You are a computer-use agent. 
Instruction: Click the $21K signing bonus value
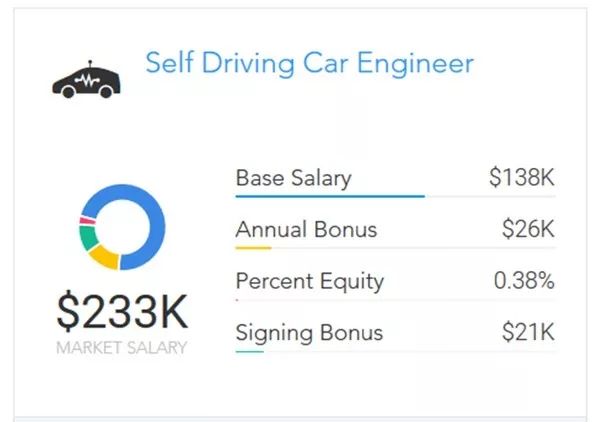coord(528,333)
